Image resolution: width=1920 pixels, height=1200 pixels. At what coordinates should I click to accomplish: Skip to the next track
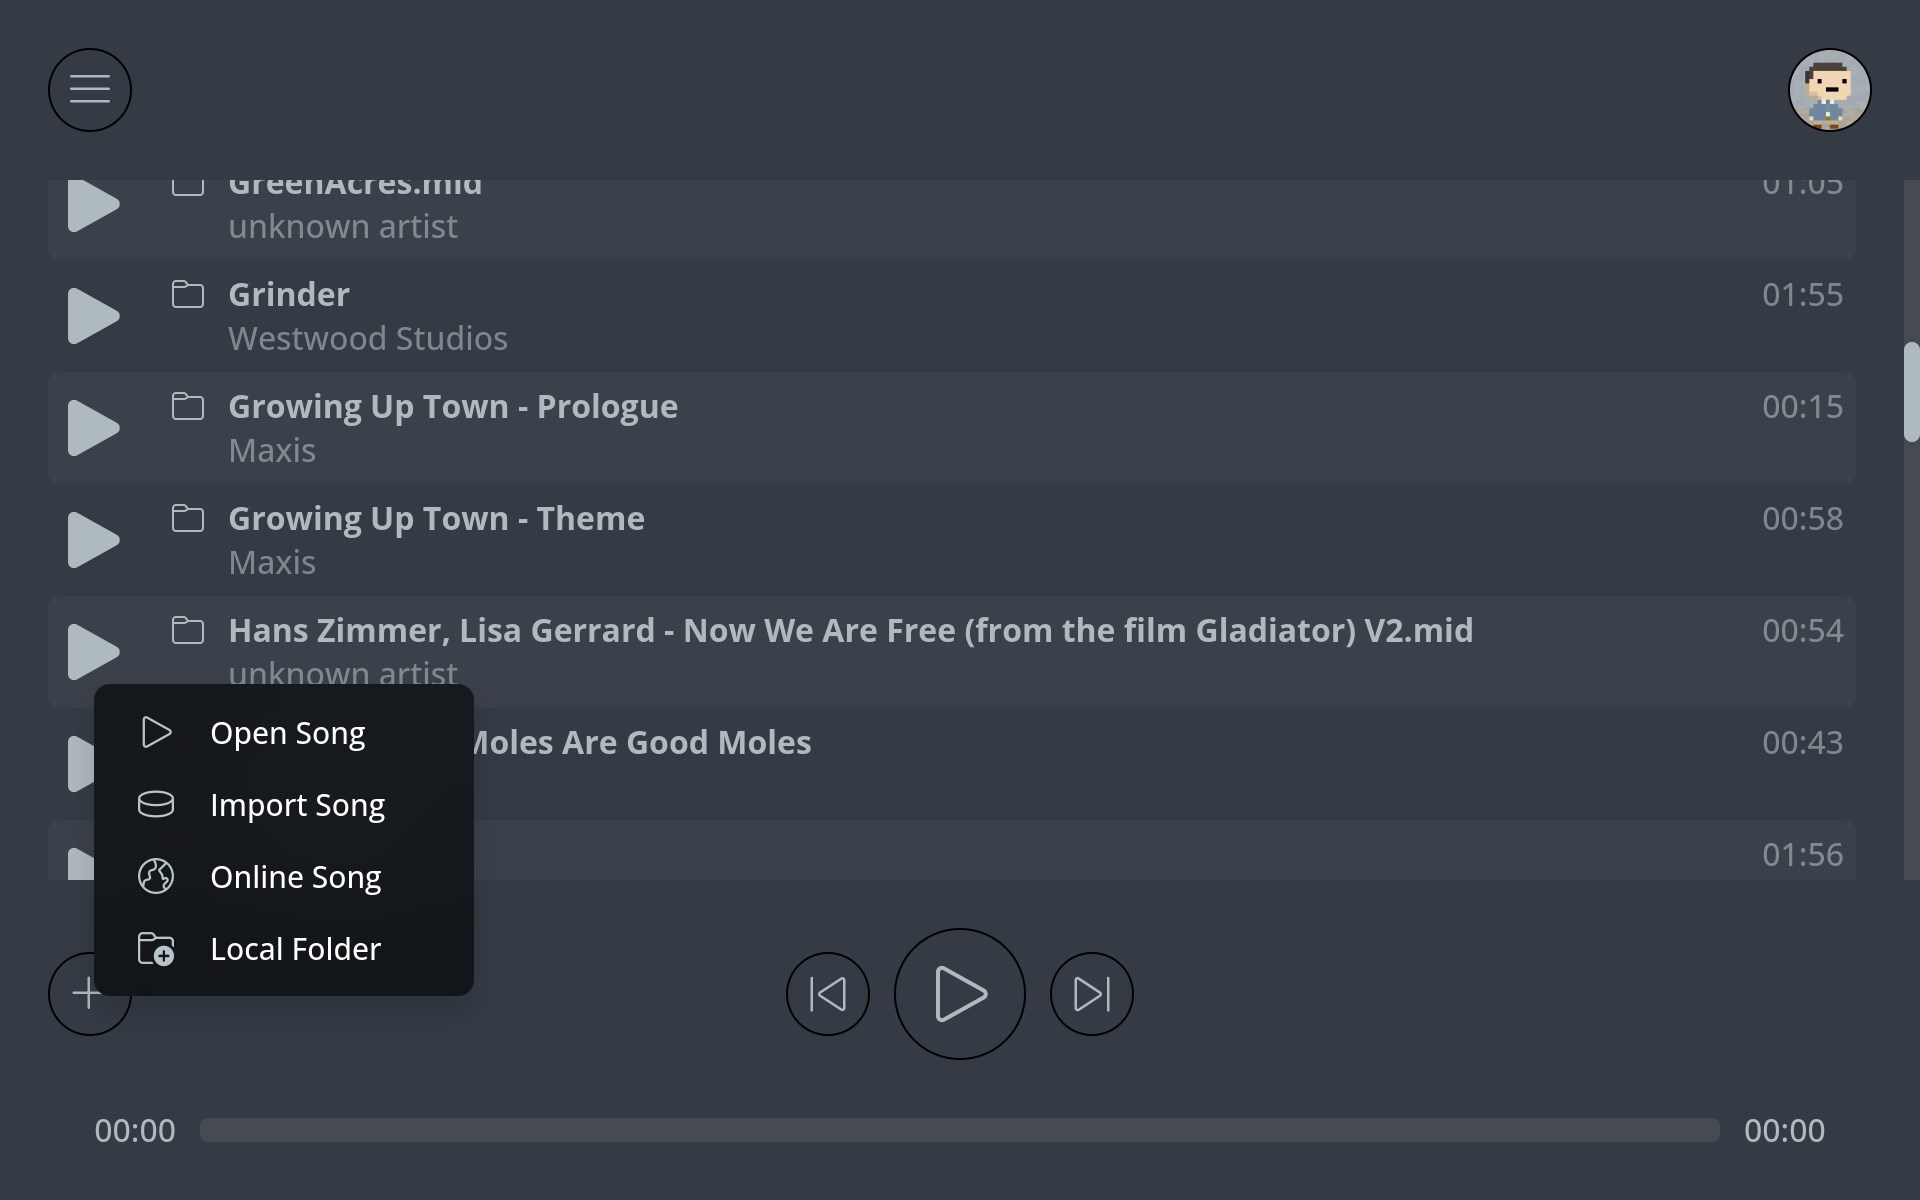pyautogui.click(x=1091, y=993)
